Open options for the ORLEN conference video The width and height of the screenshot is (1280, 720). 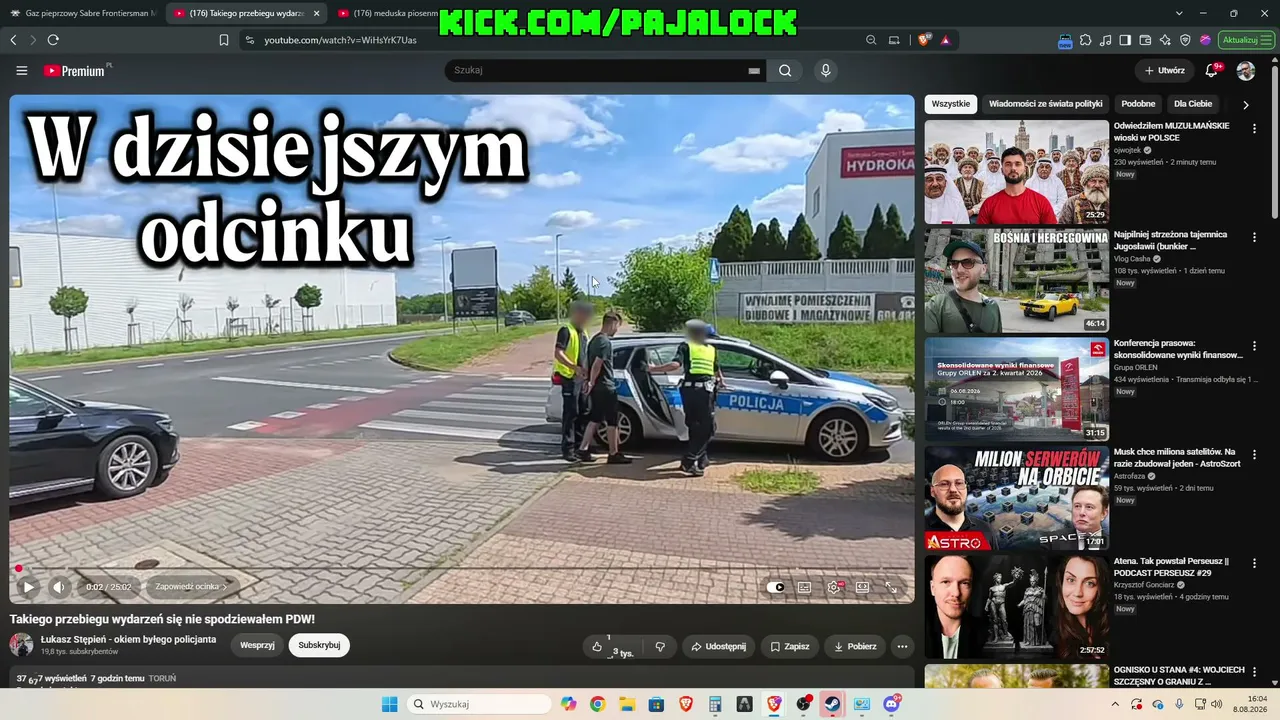1254,345
